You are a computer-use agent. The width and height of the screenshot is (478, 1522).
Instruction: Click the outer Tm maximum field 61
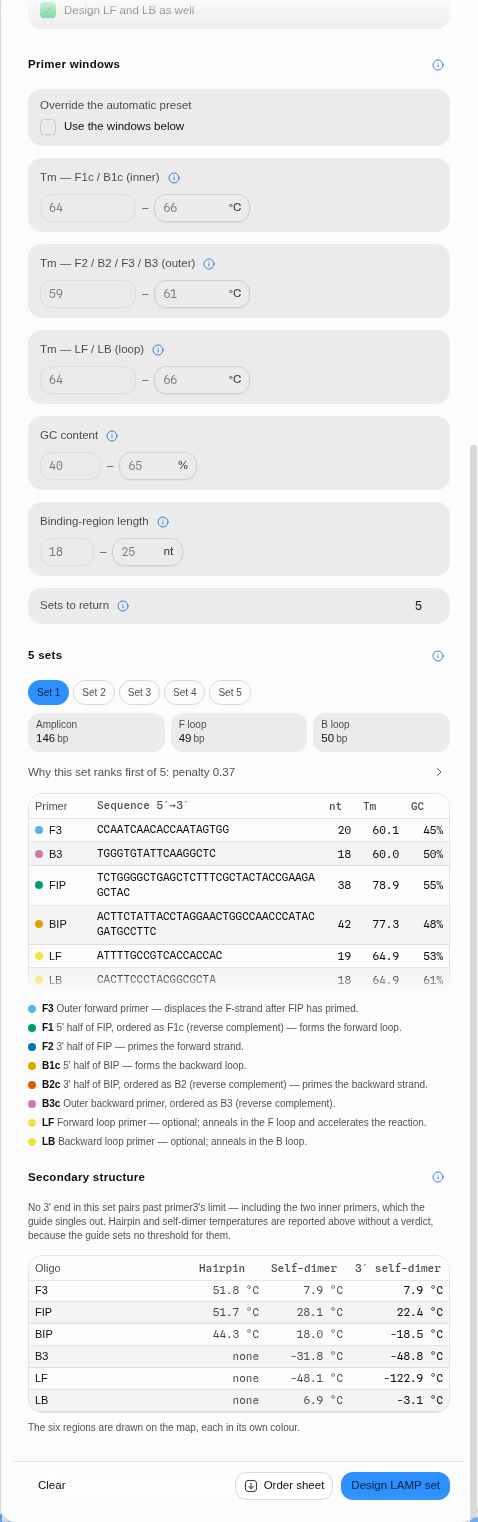click(x=202, y=294)
